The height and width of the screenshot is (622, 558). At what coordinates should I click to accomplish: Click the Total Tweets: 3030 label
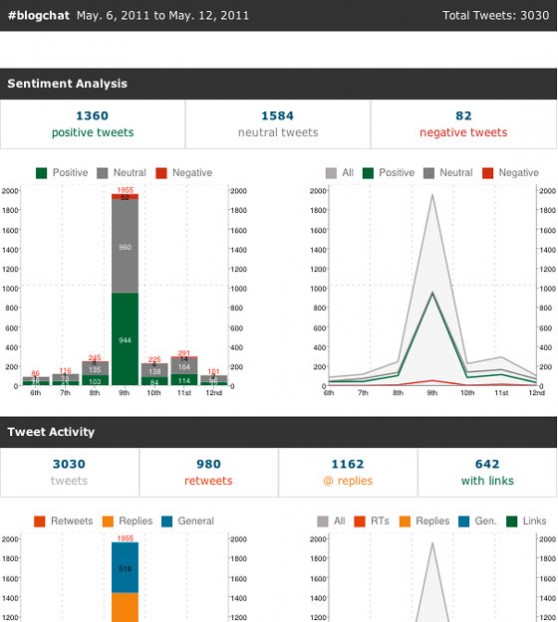[x=496, y=15]
